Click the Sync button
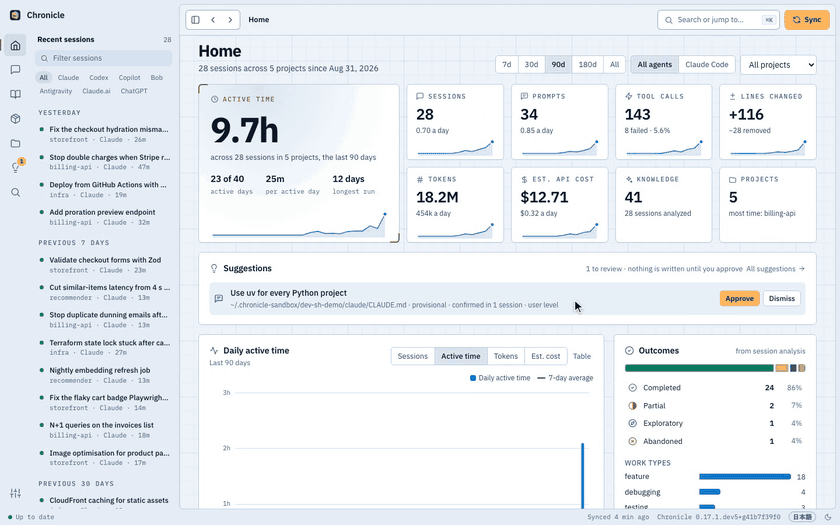This screenshot has width=840, height=525. coord(807,20)
